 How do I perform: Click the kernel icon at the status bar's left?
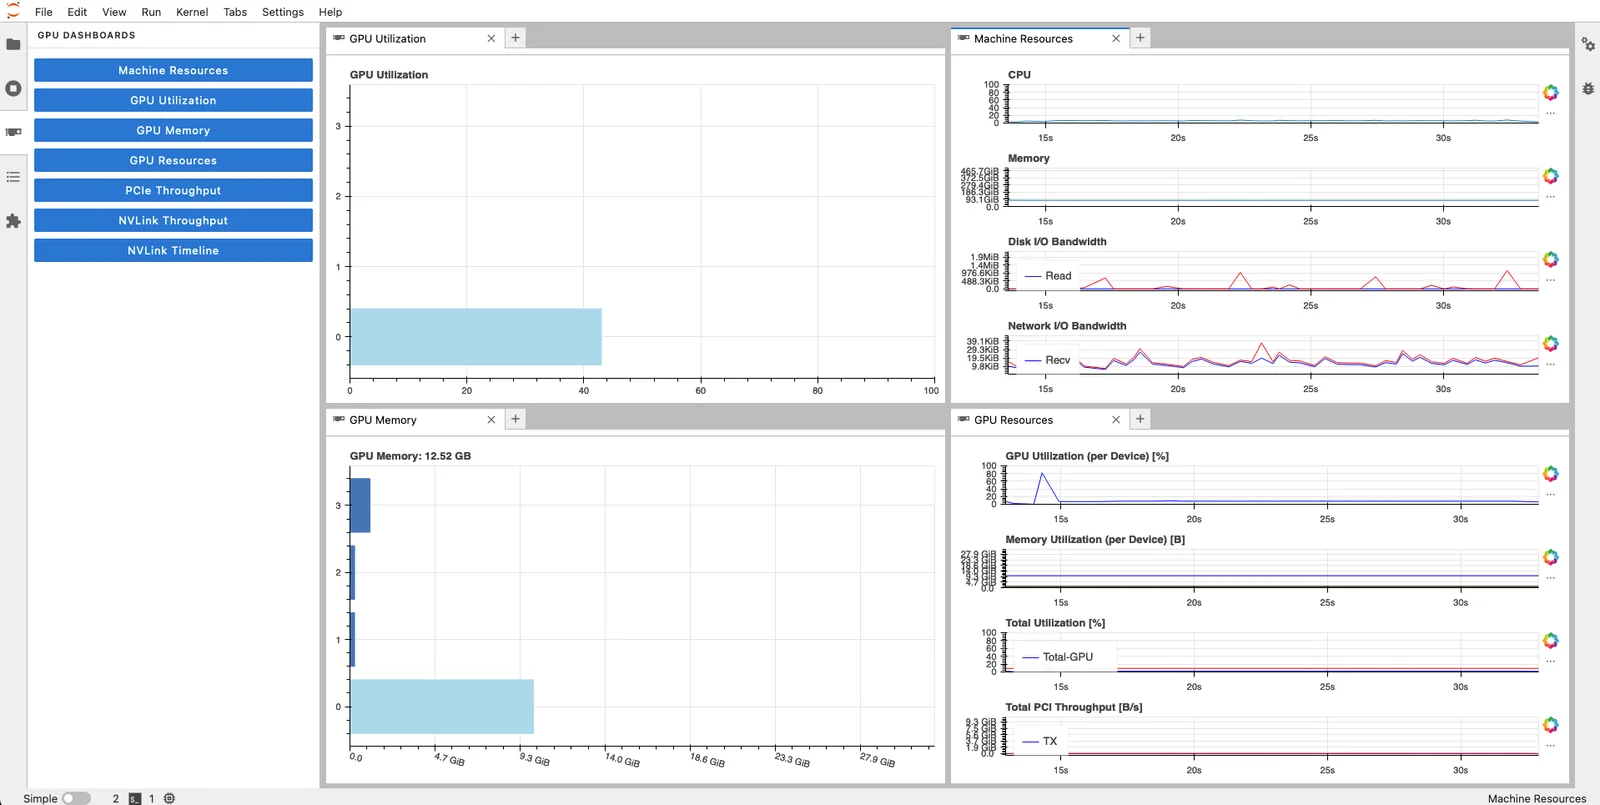point(169,798)
